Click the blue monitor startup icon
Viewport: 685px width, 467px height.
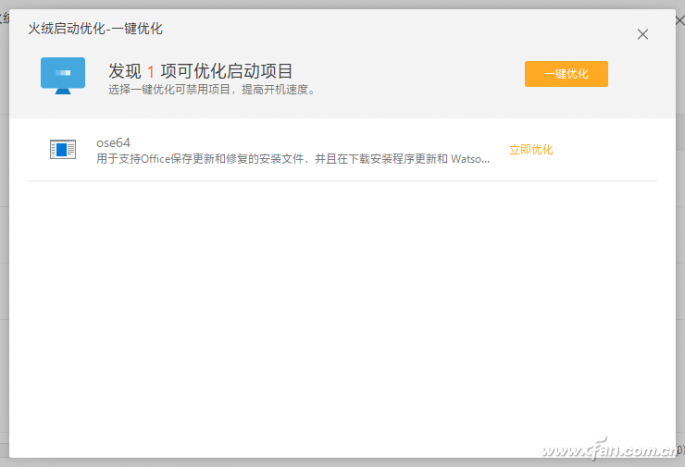63,75
